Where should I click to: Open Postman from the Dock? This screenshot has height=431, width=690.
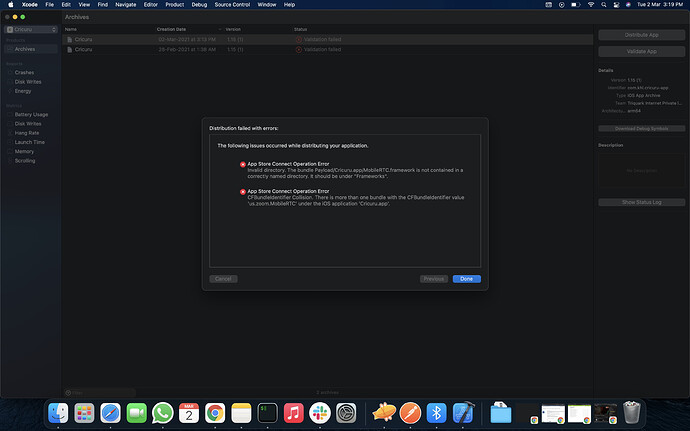coord(410,413)
